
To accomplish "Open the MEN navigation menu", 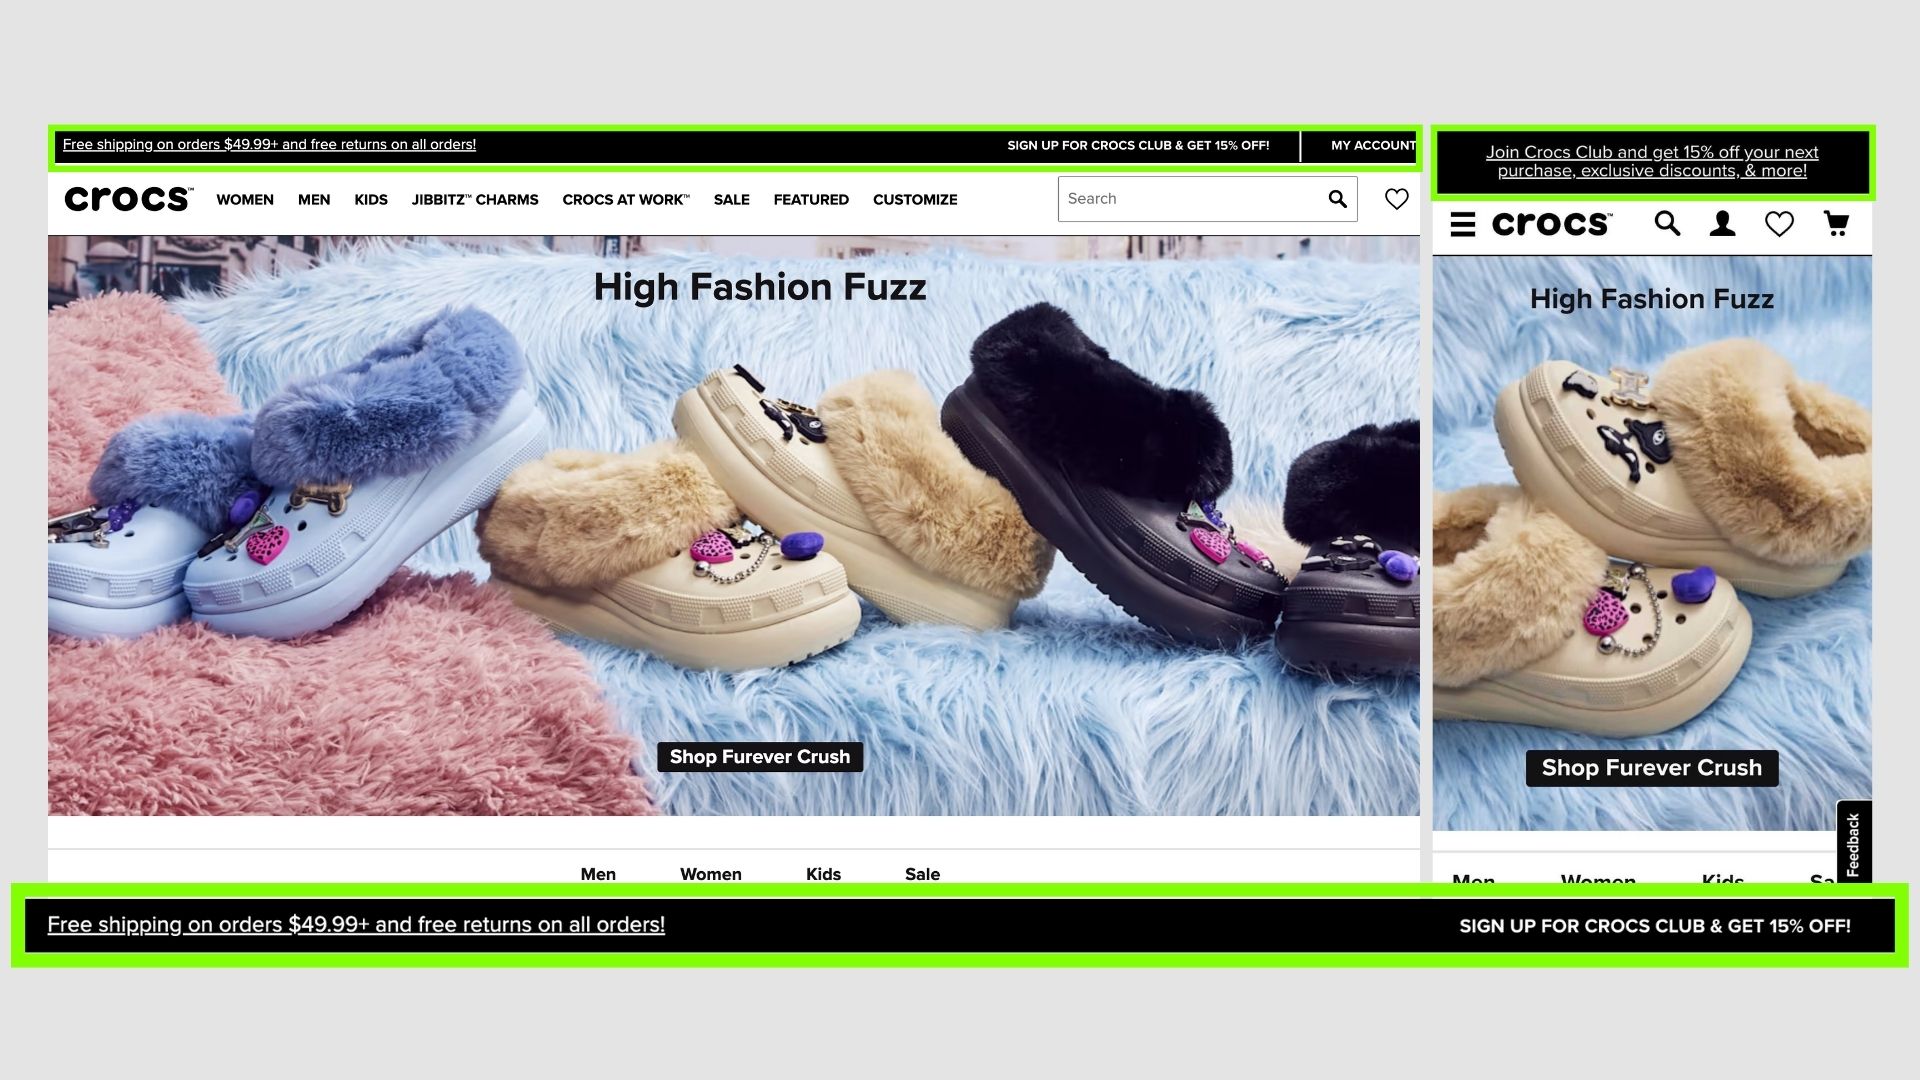I will point(314,200).
